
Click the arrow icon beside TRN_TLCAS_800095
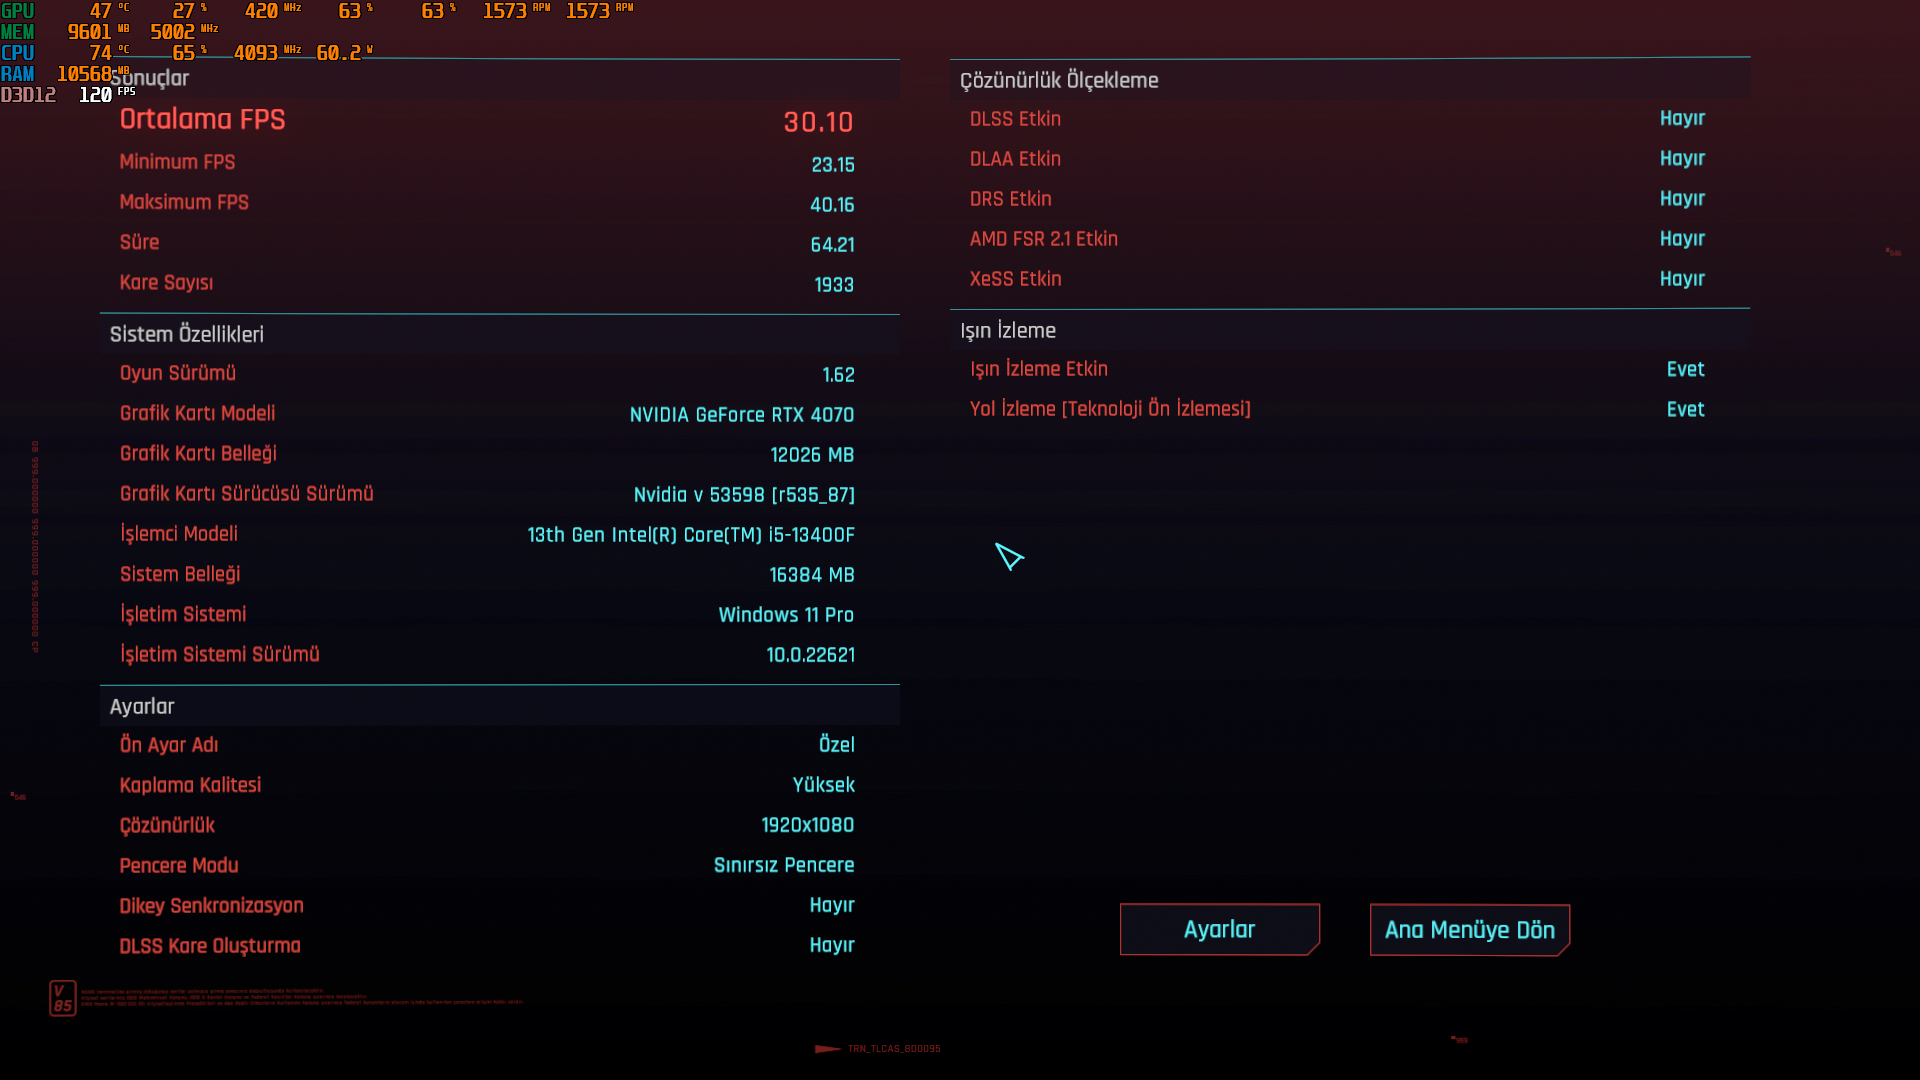point(827,1049)
